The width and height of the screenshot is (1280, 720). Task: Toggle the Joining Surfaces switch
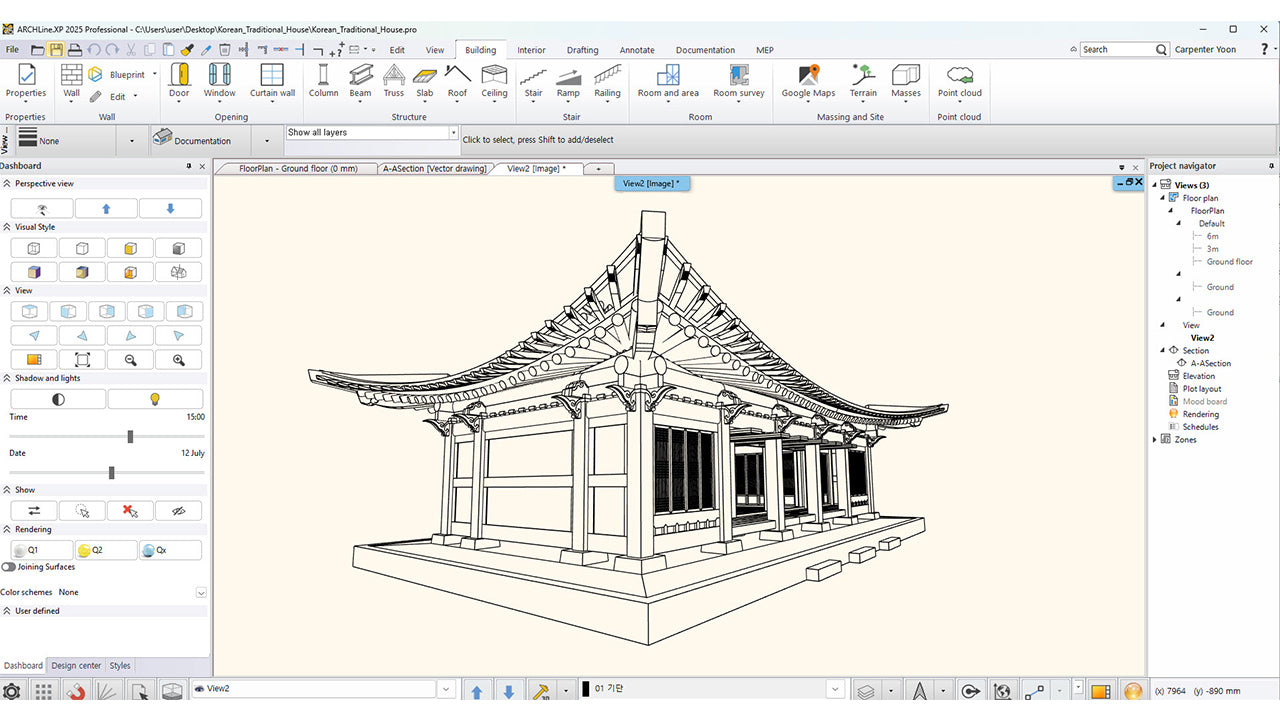coord(9,567)
